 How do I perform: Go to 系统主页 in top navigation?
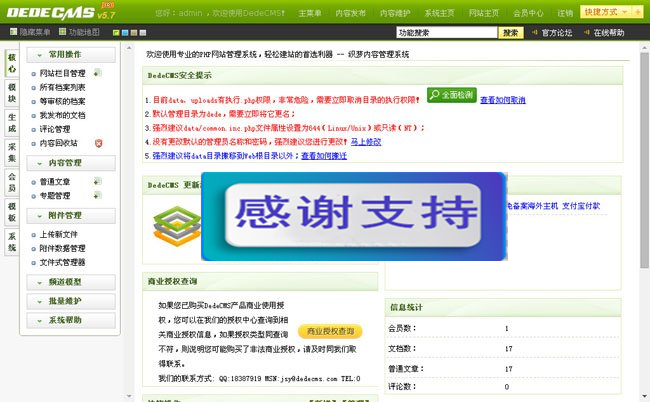(439, 13)
